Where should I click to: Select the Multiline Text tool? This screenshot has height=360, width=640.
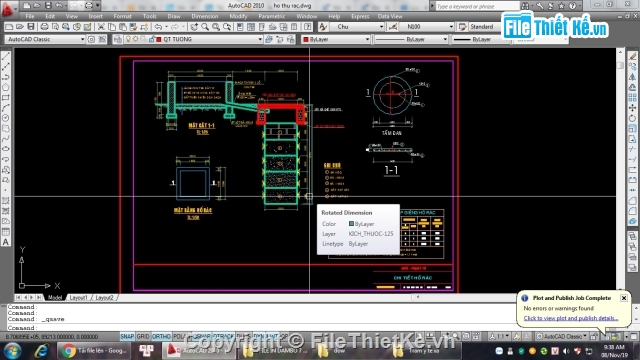click(x=6, y=242)
